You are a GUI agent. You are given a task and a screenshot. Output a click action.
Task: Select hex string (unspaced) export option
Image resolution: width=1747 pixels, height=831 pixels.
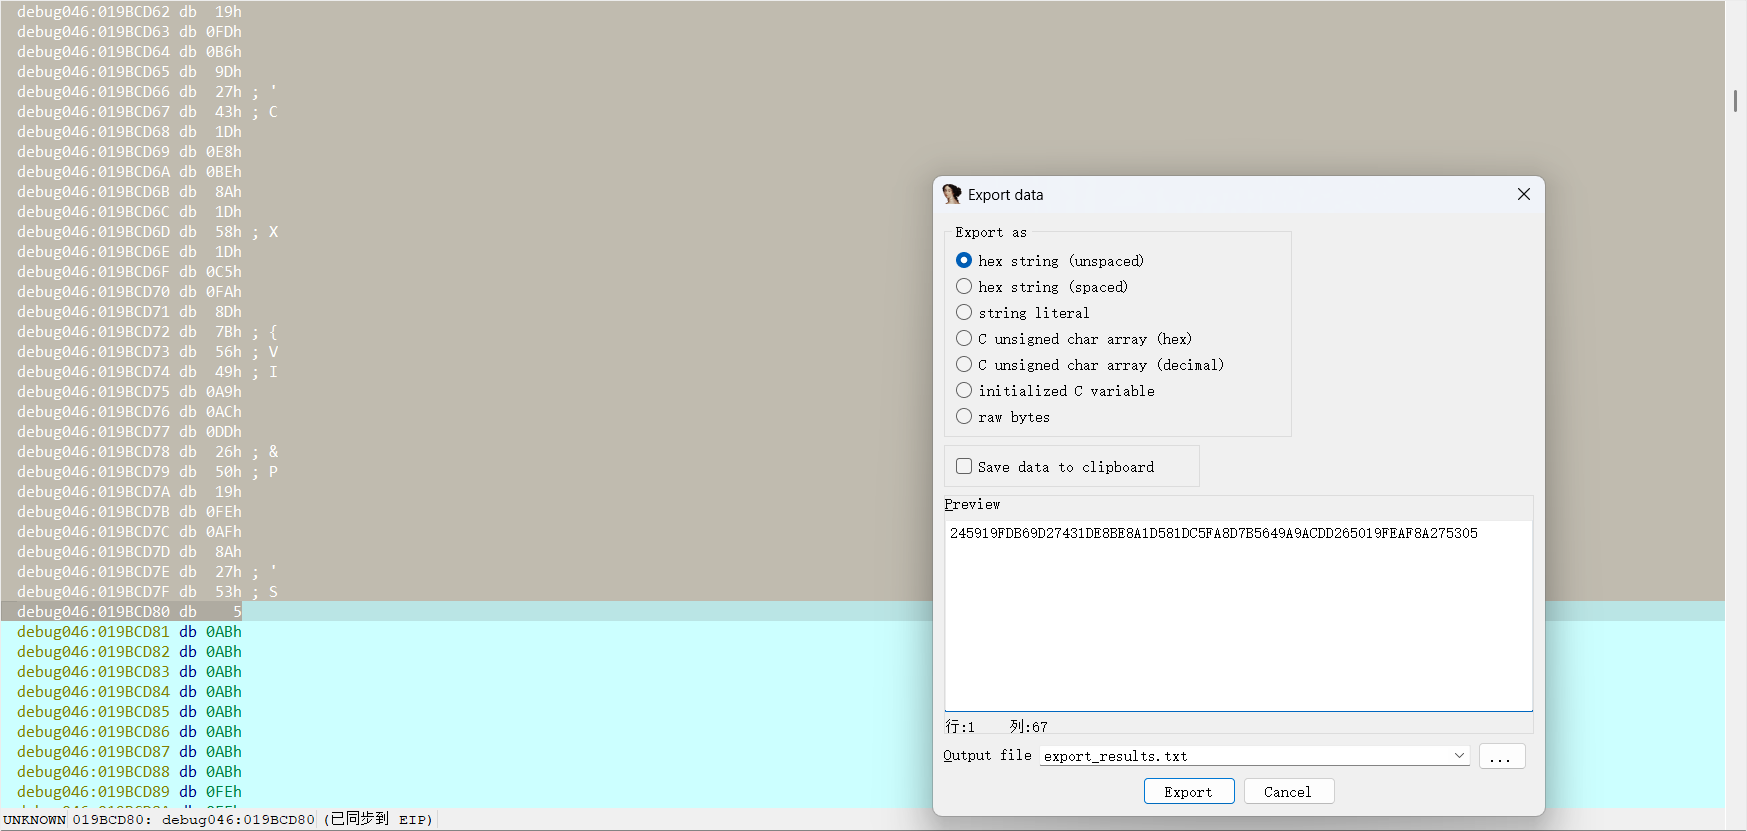click(964, 260)
